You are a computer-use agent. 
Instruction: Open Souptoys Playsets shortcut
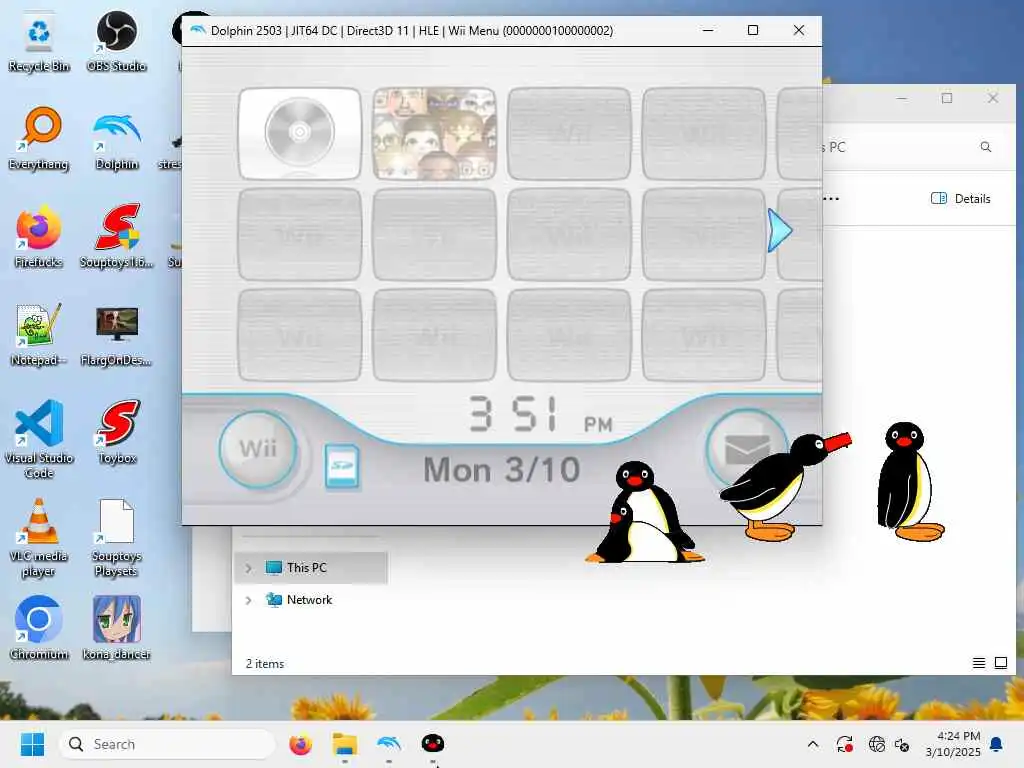[x=117, y=537]
